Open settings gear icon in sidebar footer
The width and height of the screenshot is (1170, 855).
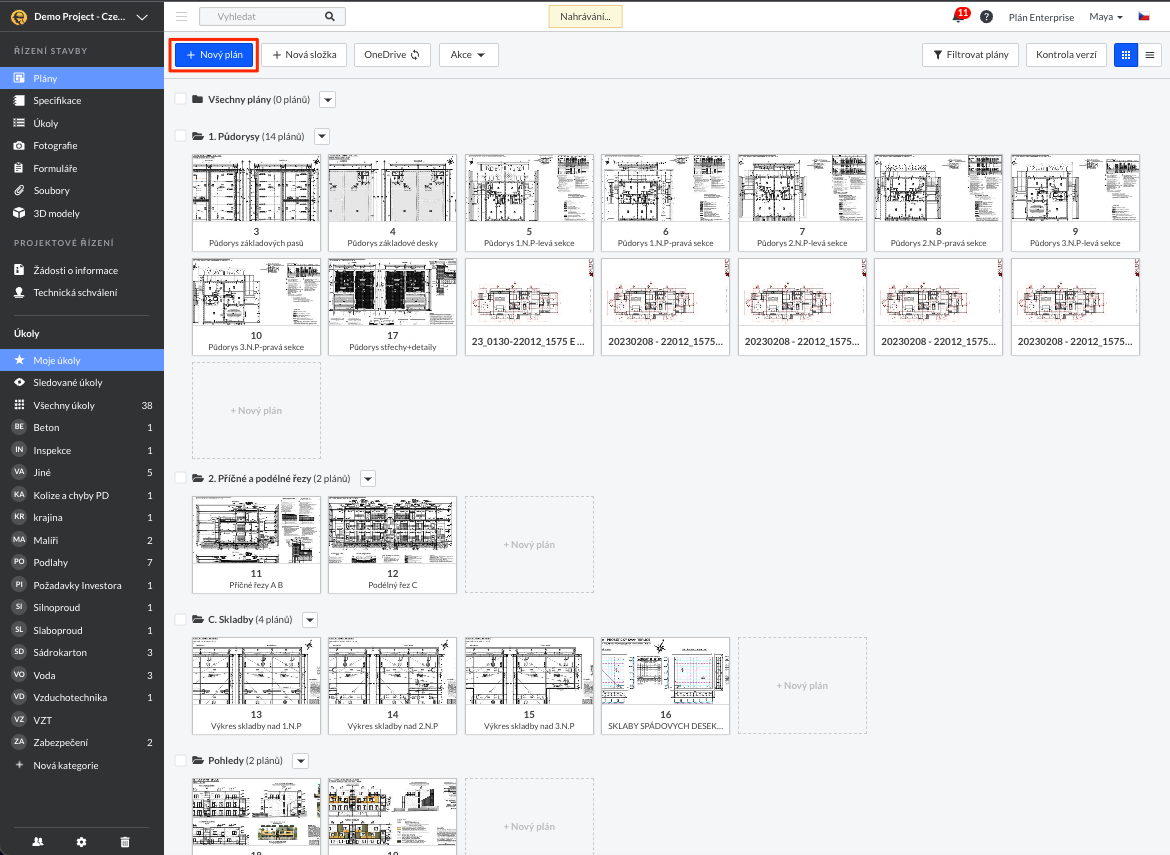click(x=81, y=842)
